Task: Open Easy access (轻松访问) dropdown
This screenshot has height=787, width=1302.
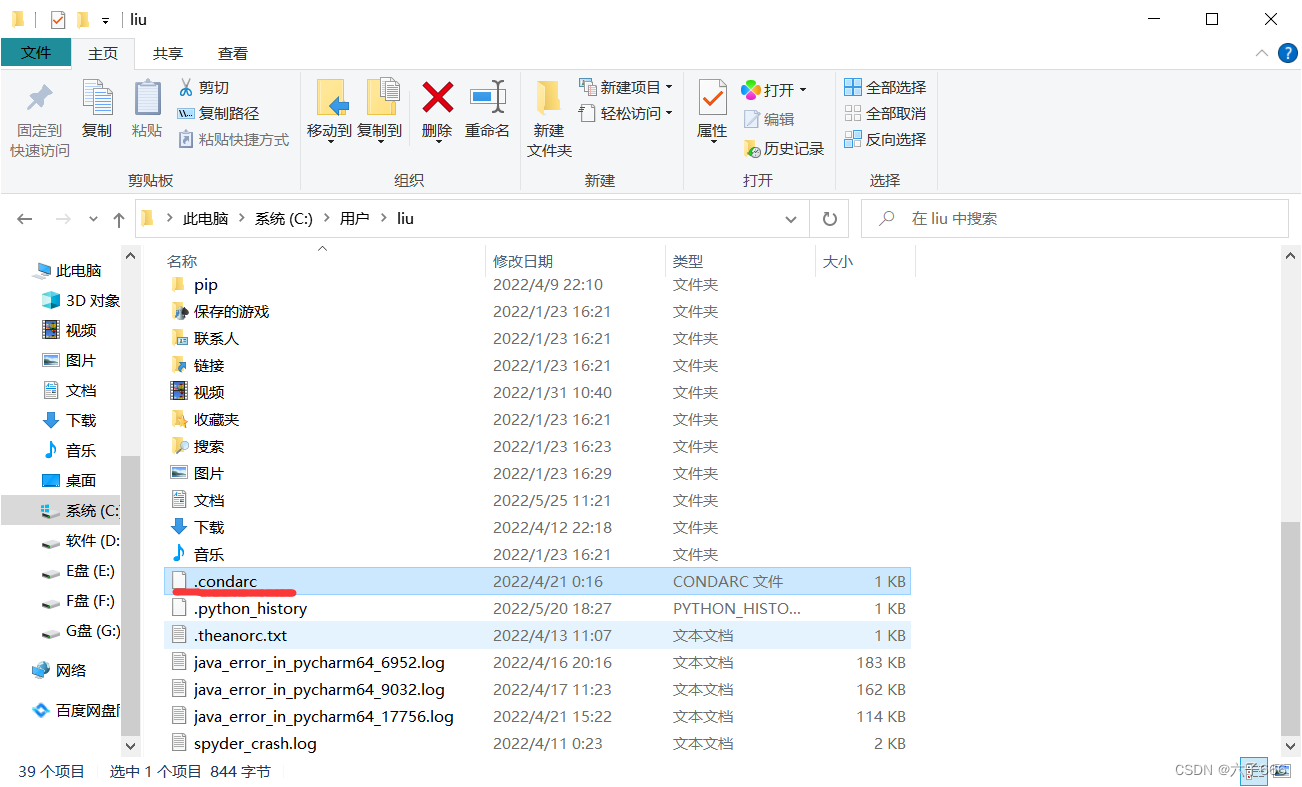Action: click(x=626, y=114)
